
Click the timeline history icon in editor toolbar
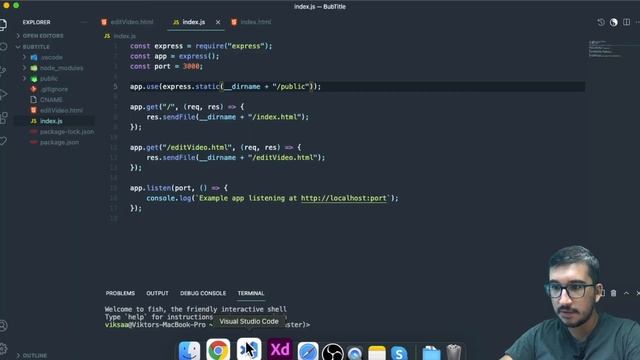[601, 22]
